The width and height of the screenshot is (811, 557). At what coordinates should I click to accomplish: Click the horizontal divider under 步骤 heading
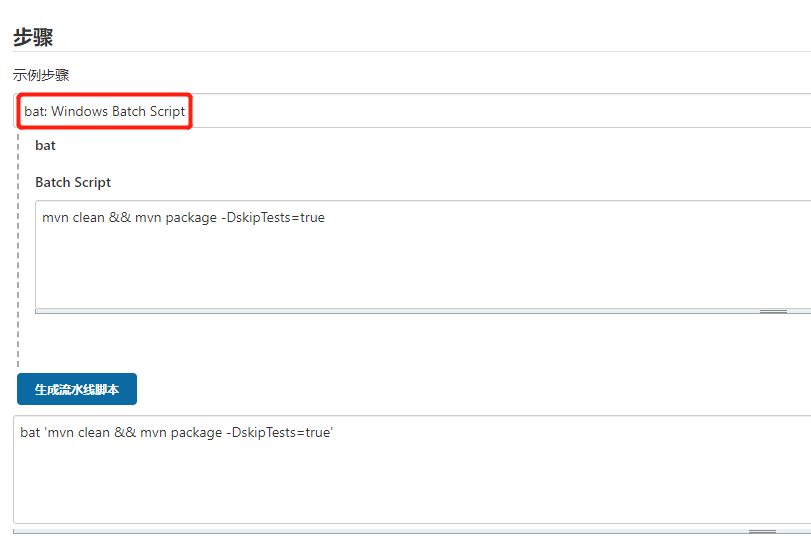click(400, 52)
